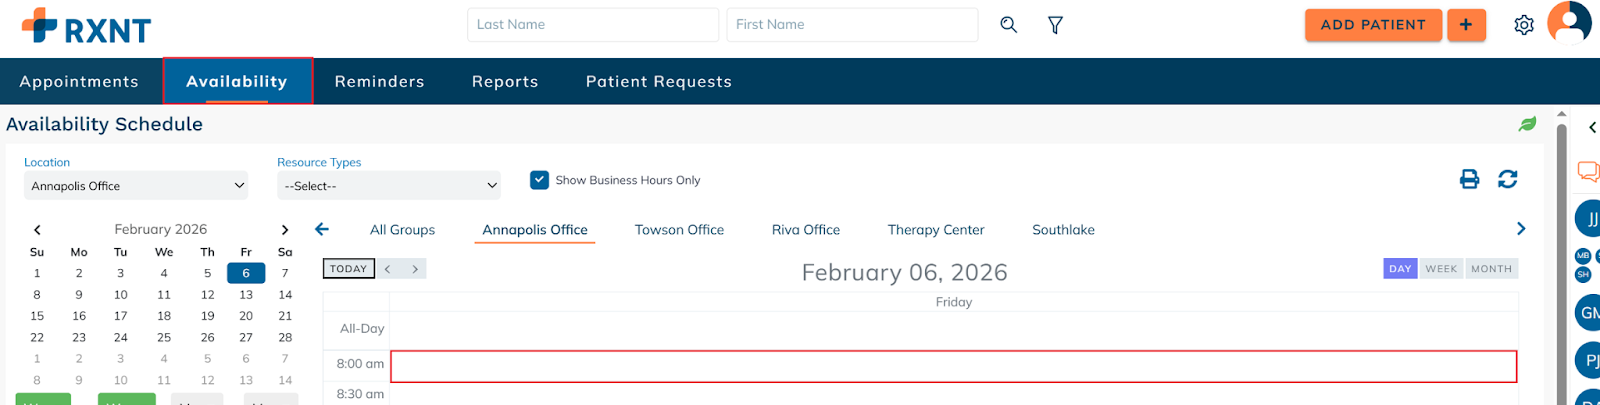1600x405 pixels.
Task: Open the Reminders tab
Action: coord(379,82)
